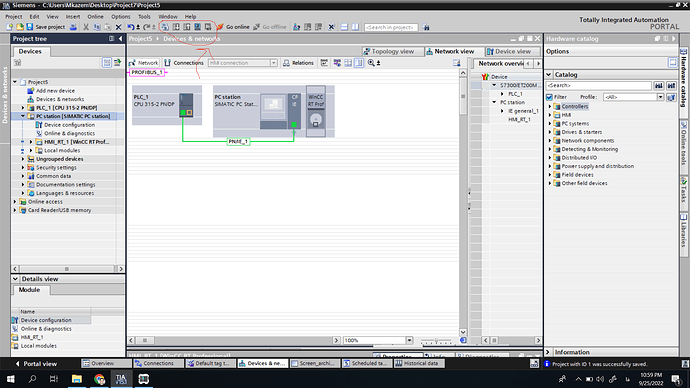Open the 100% zoom level dropdown
The width and height of the screenshot is (690, 388).
(x=409, y=340)
